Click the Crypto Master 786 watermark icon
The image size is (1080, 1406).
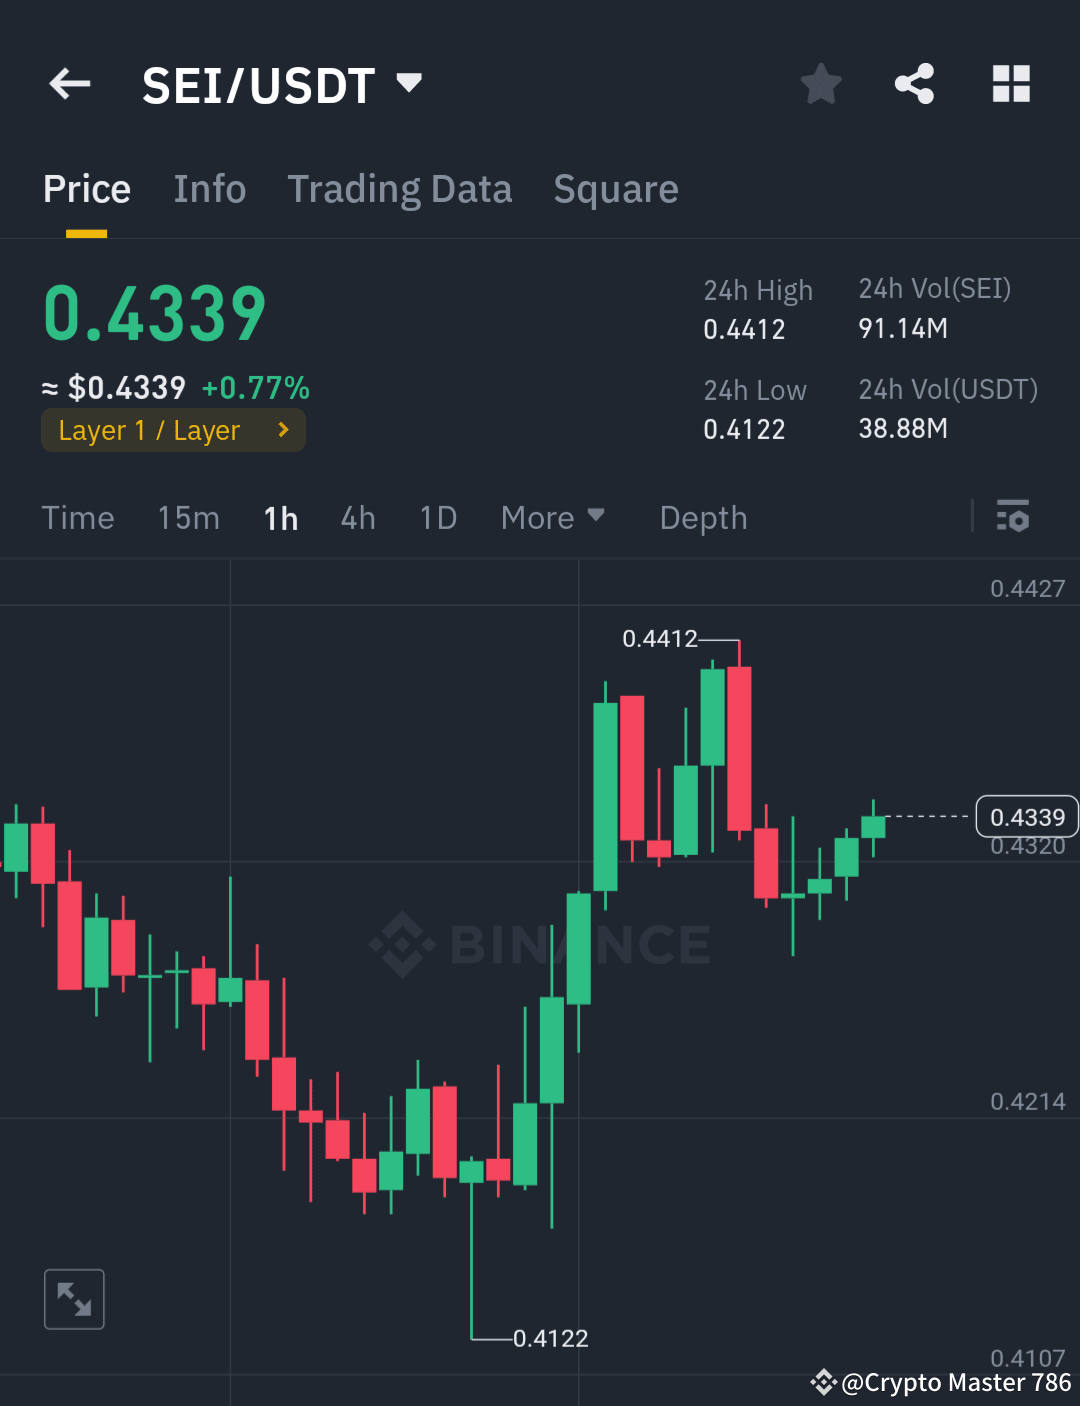pyautogui.click(x=822, y=1382)
